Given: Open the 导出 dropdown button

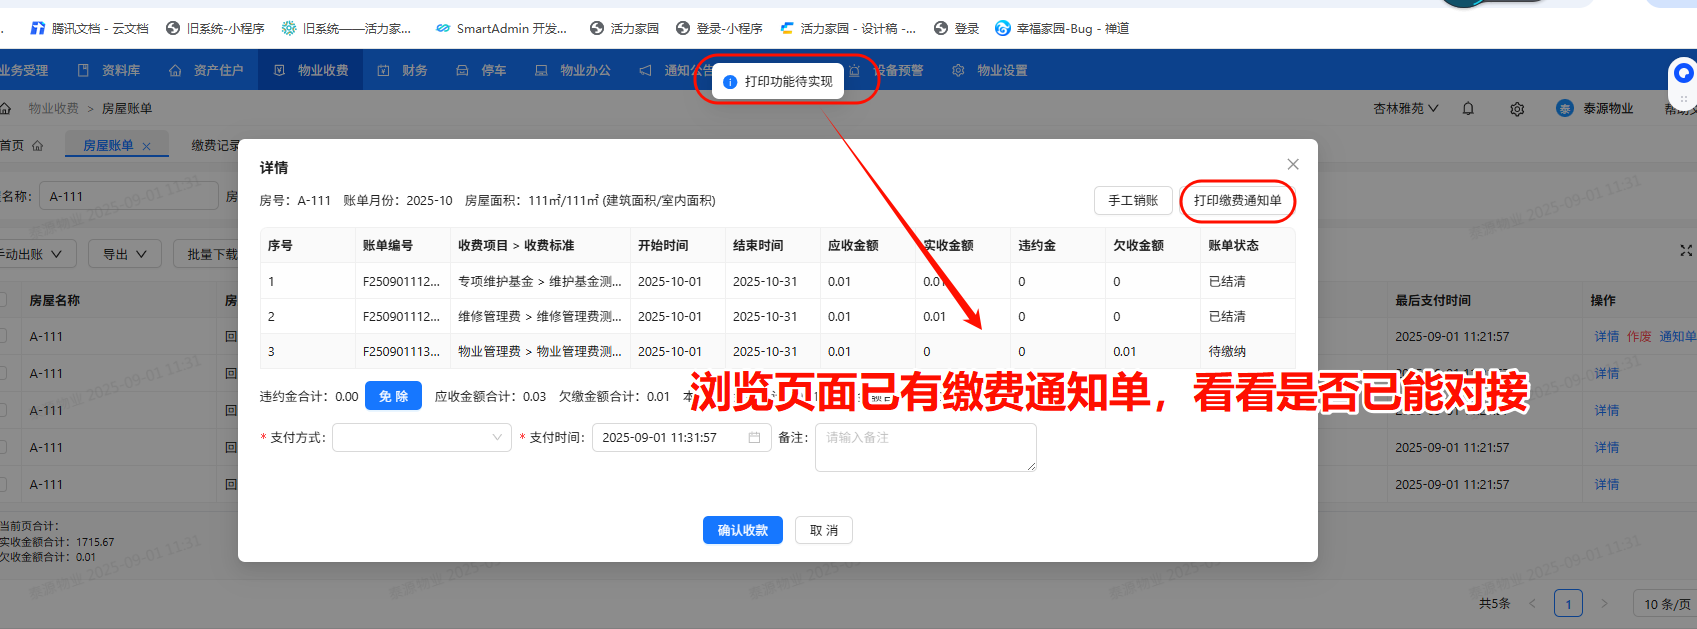Looking at the screenshot, I should click(x=125, y=254).
